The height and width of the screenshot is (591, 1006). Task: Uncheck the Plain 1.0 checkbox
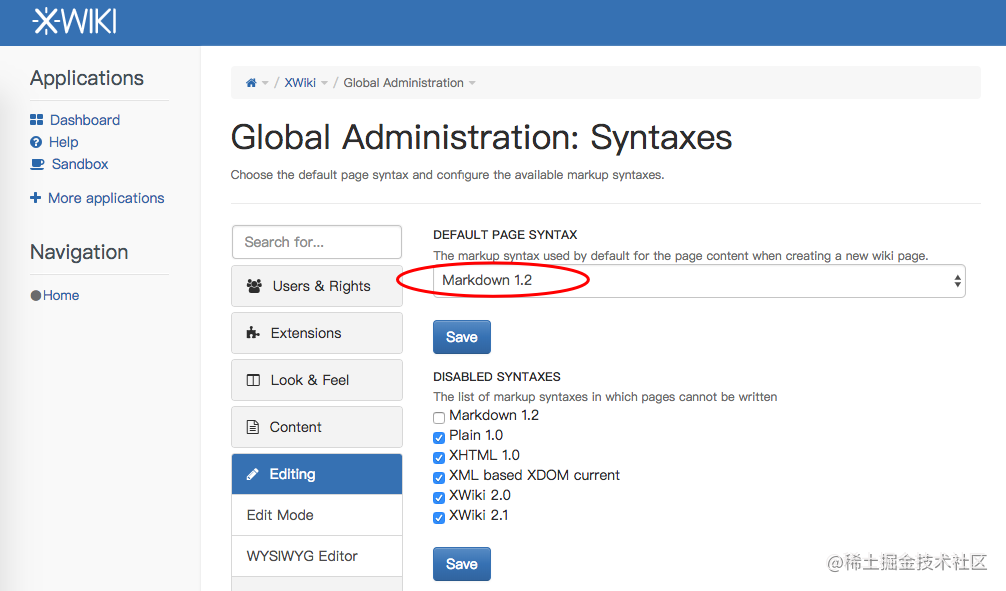pyautogui.click(x=439, y=438)
